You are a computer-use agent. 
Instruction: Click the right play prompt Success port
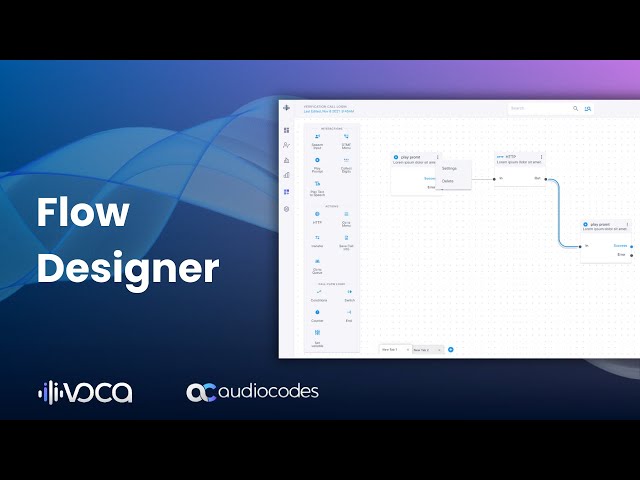(631, 247)
